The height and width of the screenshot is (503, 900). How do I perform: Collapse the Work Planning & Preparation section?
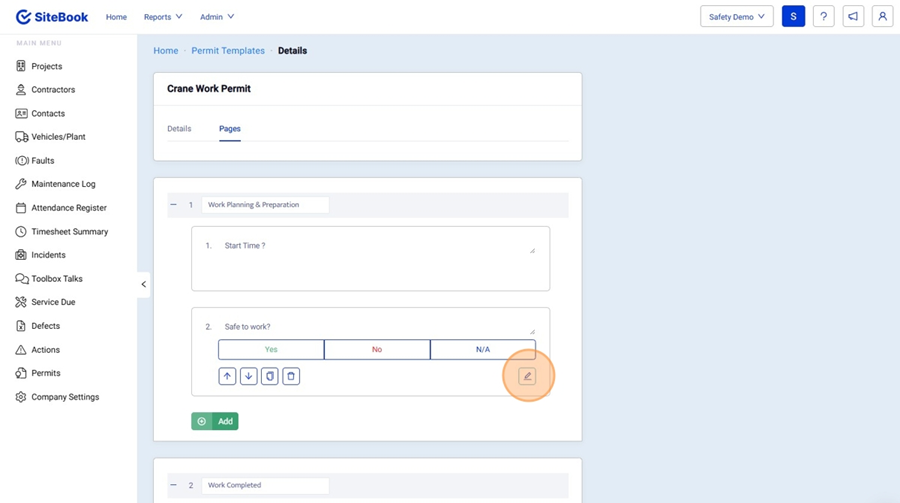pos(174,205)
